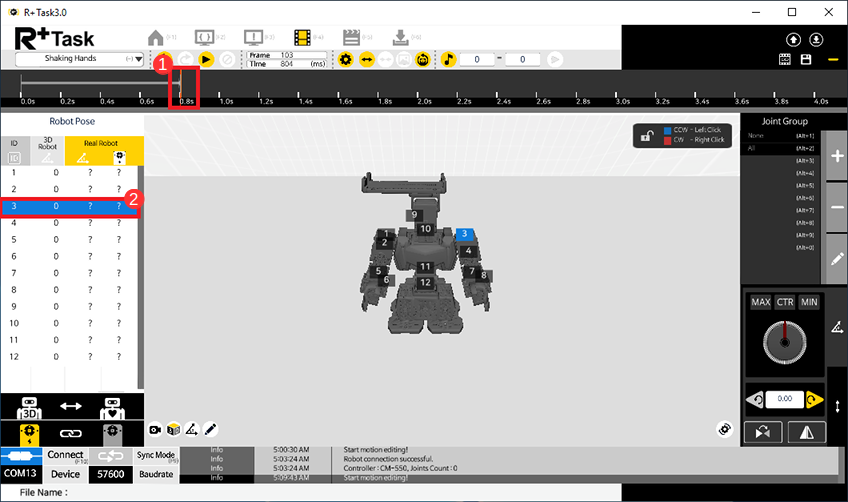Click the save floppy disk icon
The width and height of the screenshot is (848, 502).
806,60
